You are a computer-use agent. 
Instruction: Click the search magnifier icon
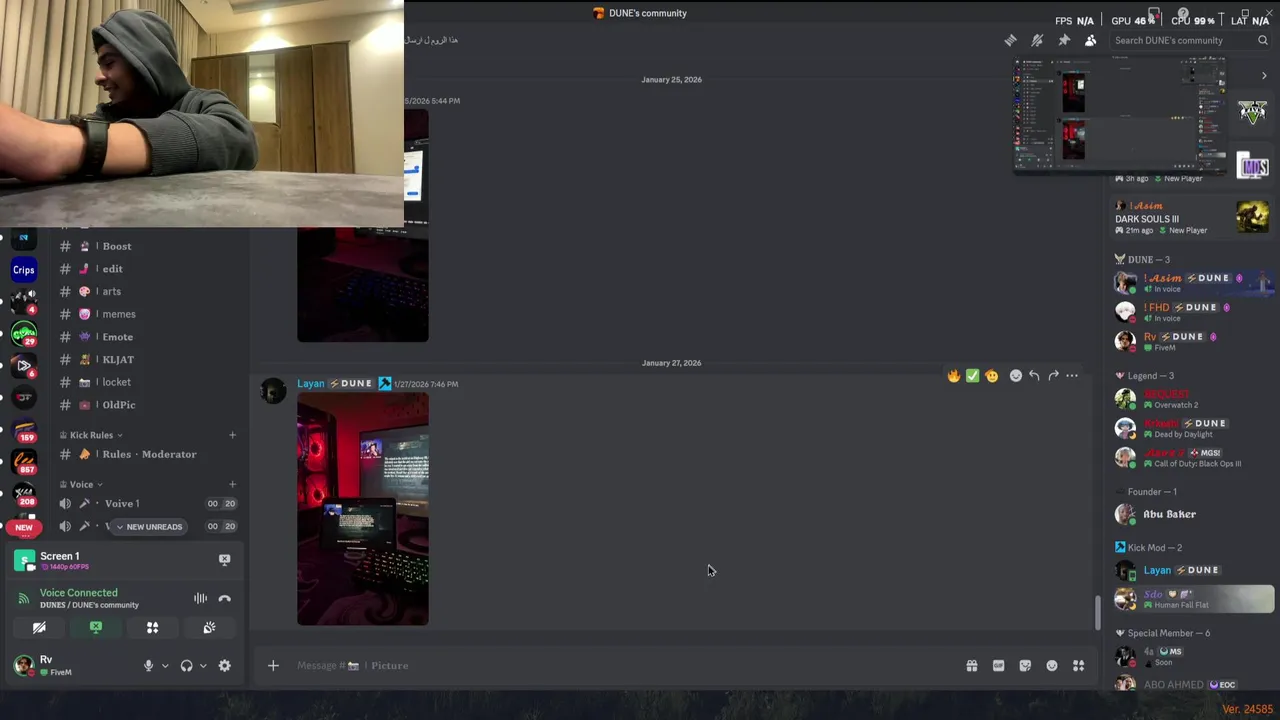[1263, 40]
